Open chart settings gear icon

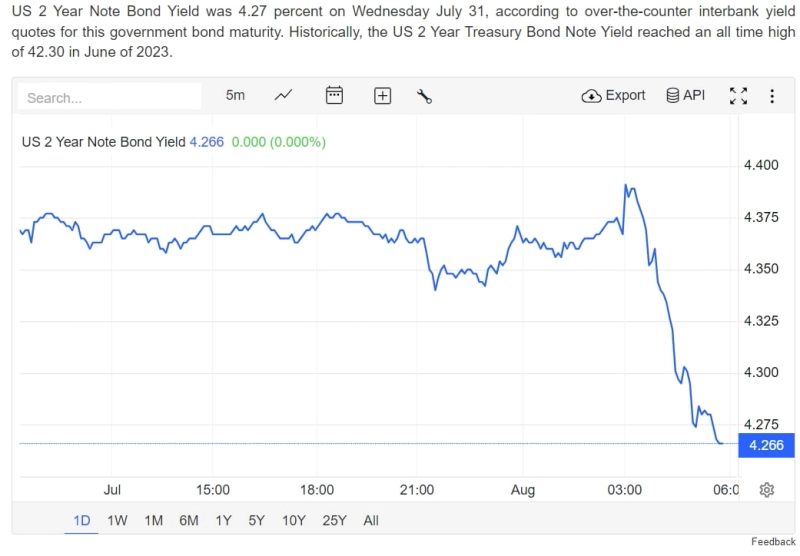(767, 489)
